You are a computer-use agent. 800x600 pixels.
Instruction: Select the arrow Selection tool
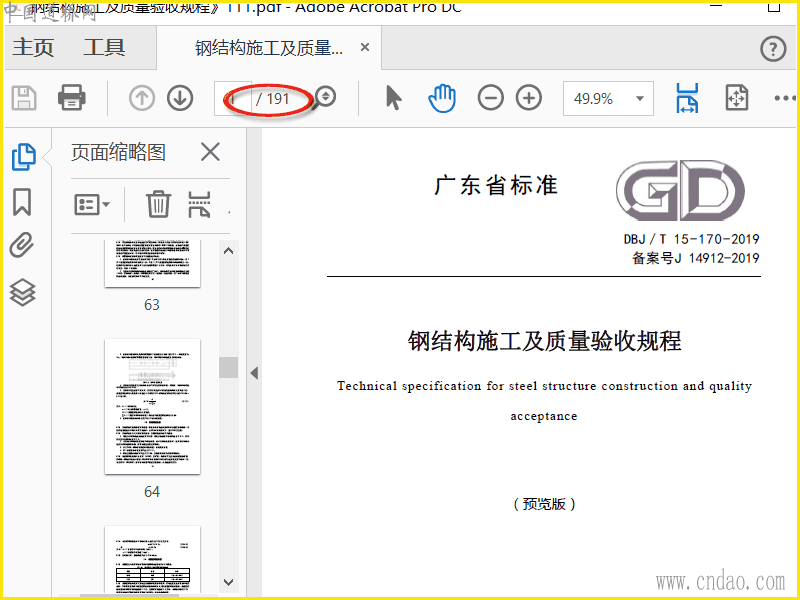click(x=393, y=98)
